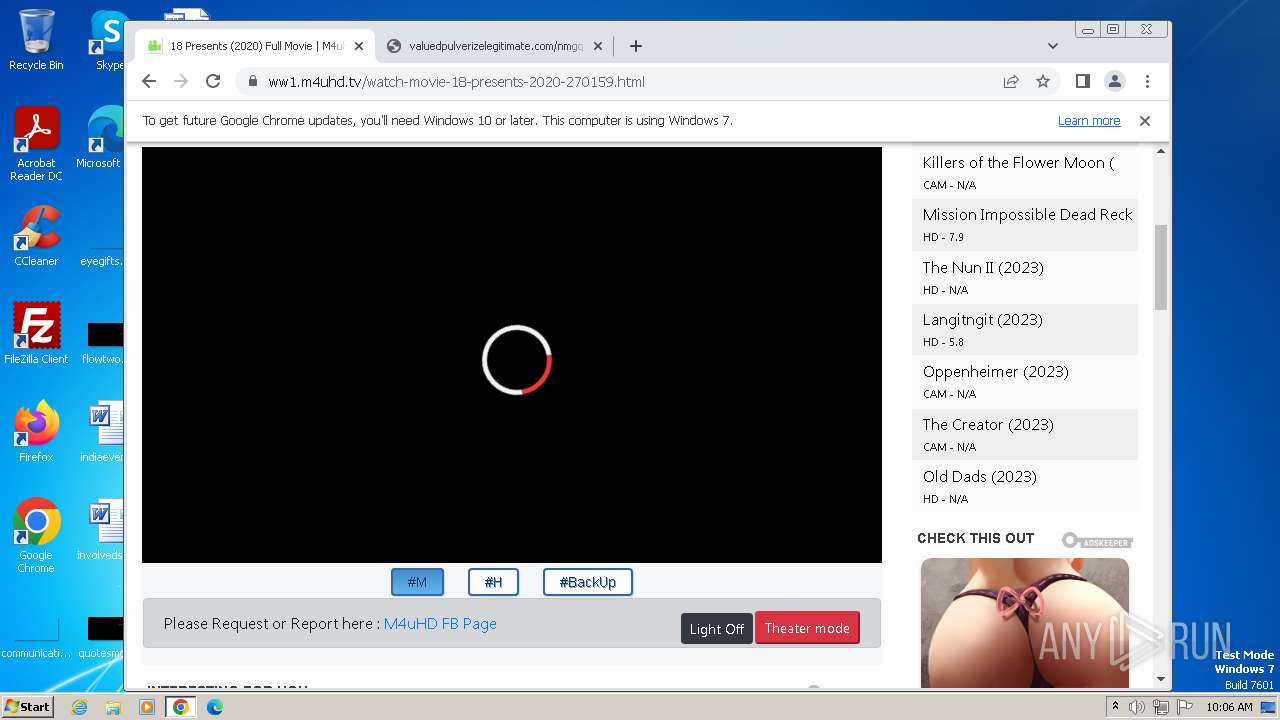Select the #BackUp server button

(588, 582)
